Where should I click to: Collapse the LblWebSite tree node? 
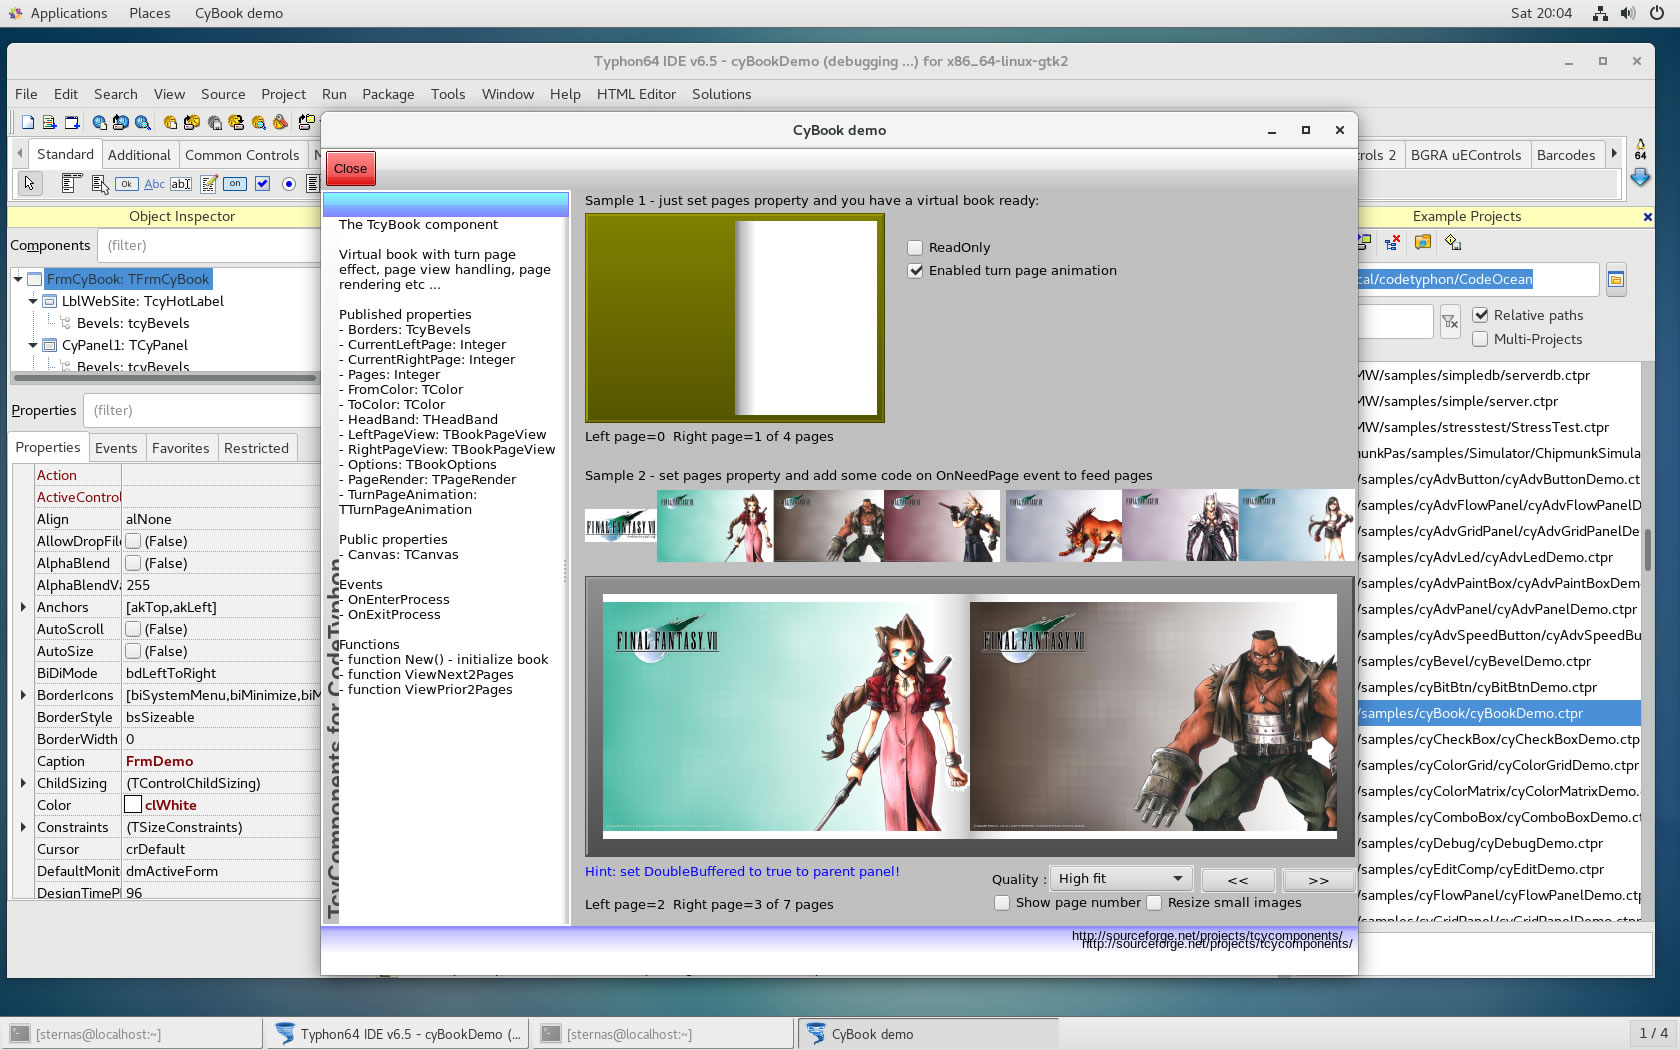[x=33, y=301]
